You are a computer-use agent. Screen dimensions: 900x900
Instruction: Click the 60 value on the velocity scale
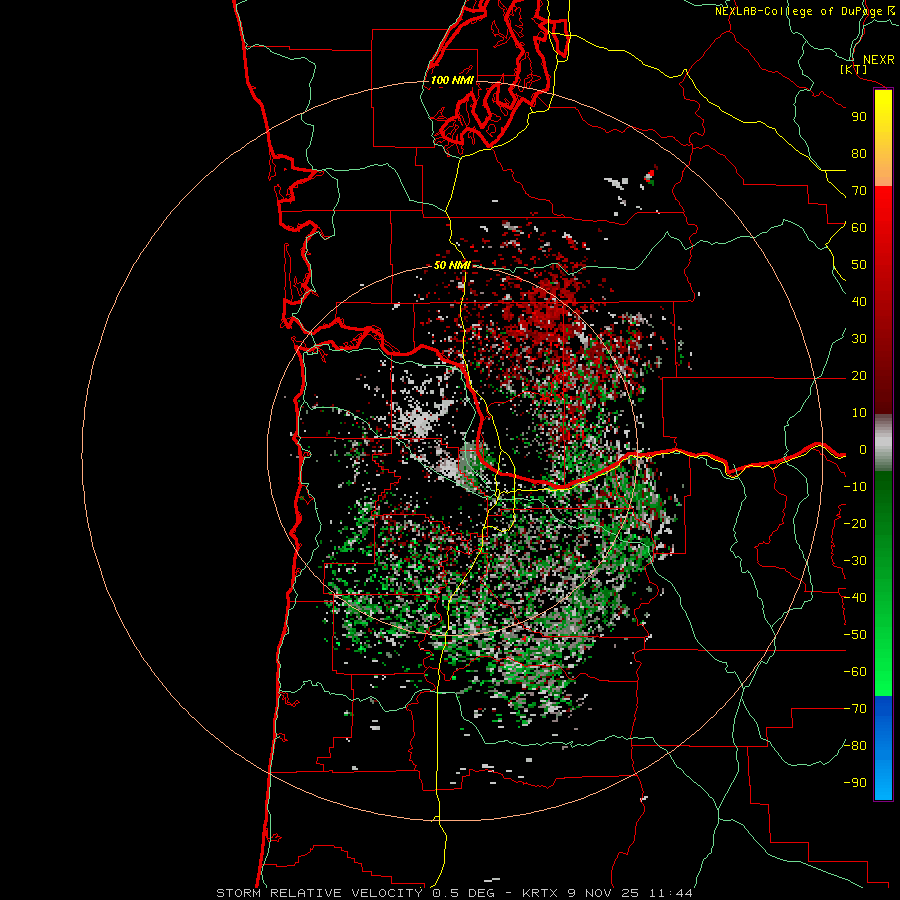[859, 227]
